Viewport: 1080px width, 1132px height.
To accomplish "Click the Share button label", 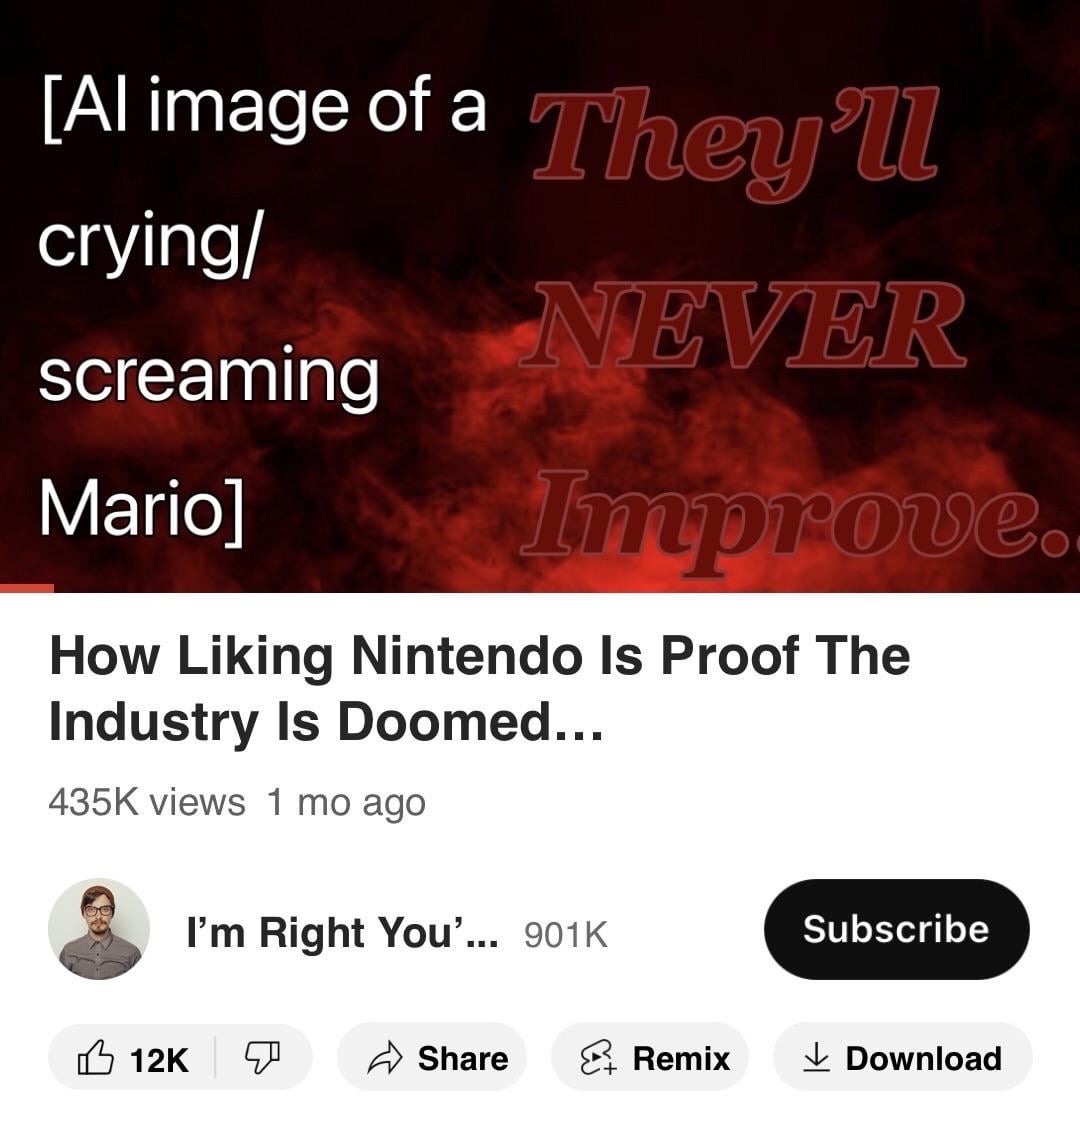I will click(463, 1059).
